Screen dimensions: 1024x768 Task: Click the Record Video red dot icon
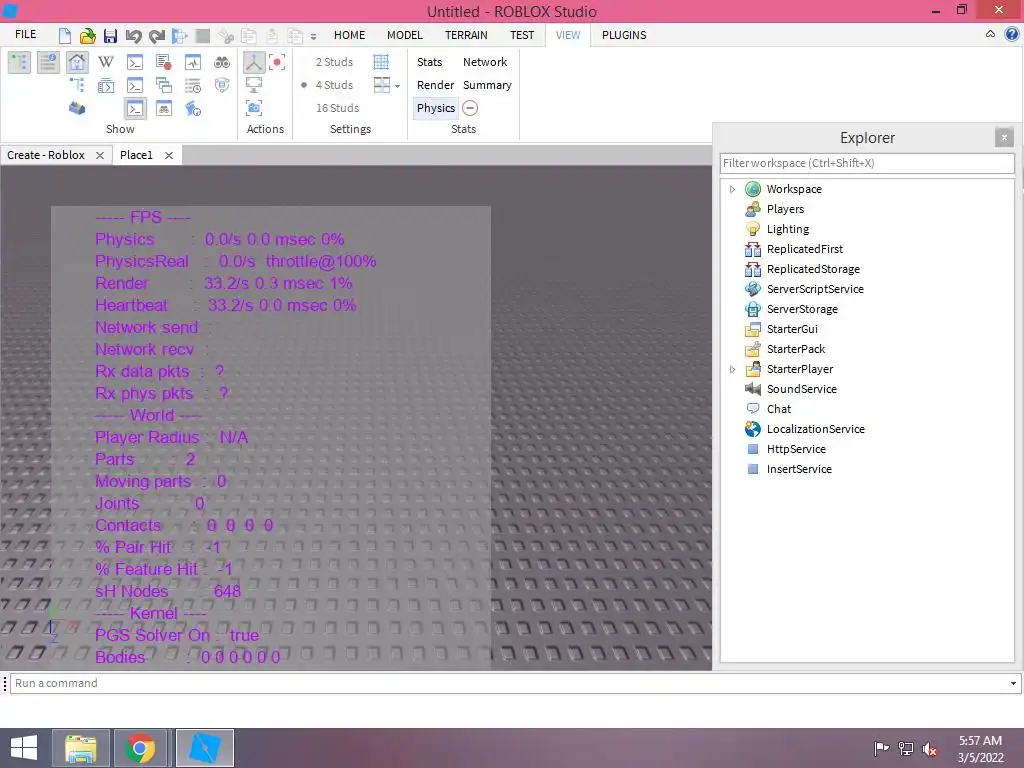click(x=277, y=62)
